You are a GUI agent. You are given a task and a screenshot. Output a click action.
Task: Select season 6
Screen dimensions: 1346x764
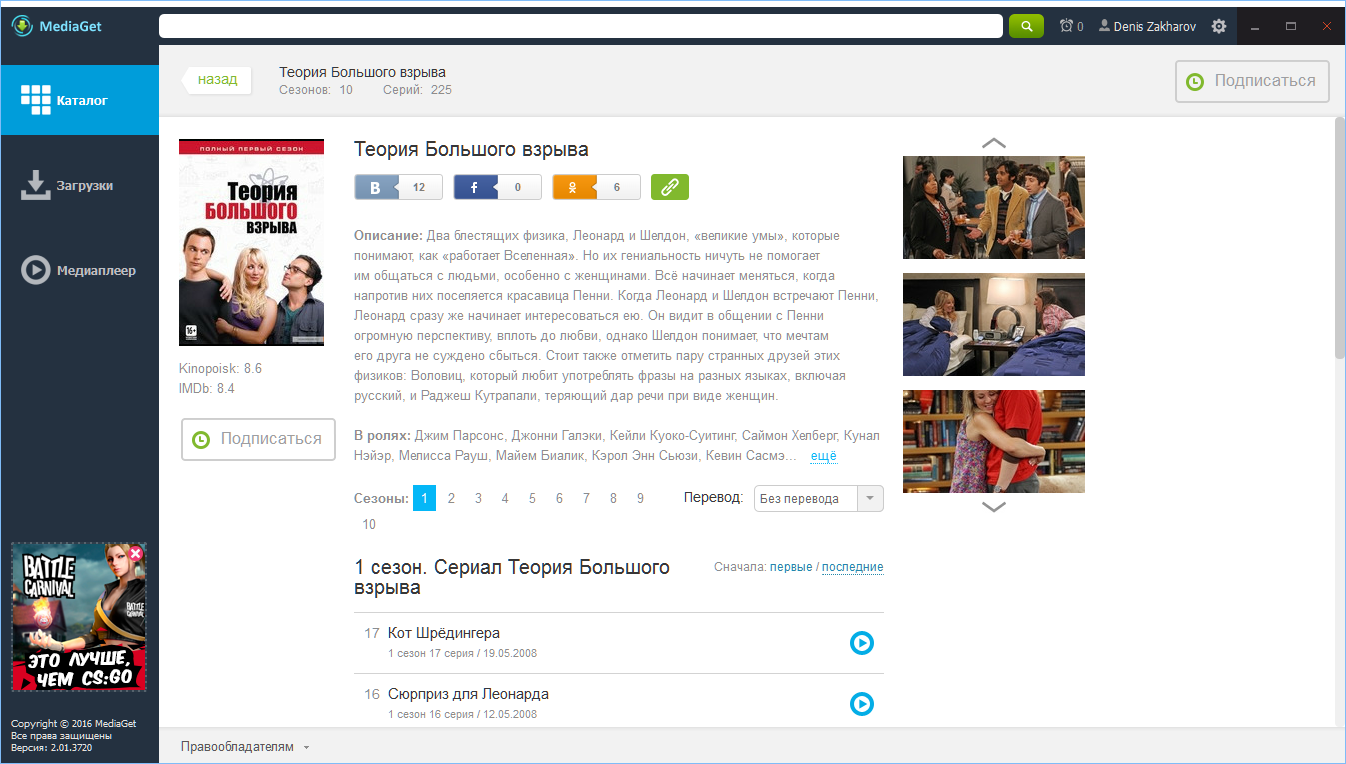coord(559,498)
